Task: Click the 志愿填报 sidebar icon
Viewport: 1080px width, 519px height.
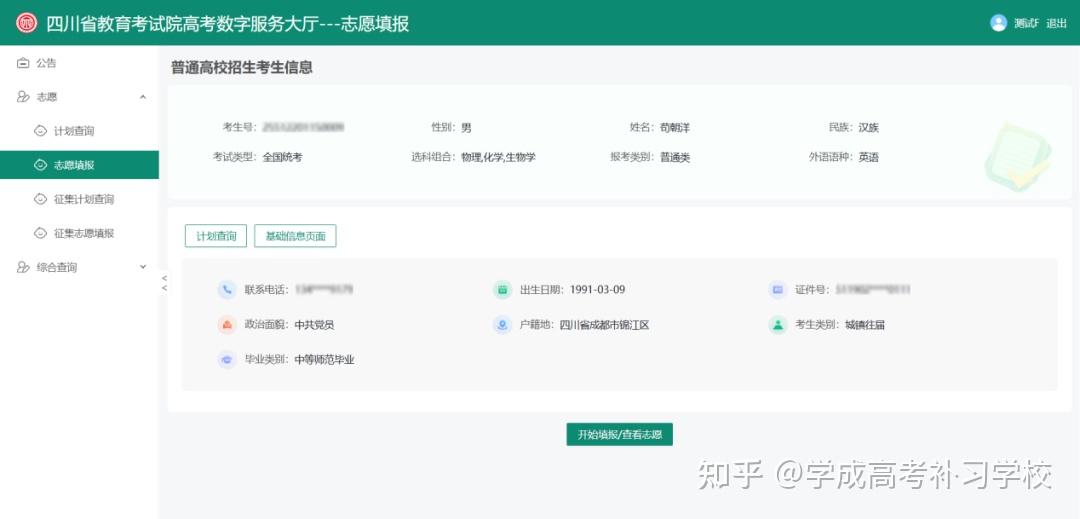Action: click(41, 165)
